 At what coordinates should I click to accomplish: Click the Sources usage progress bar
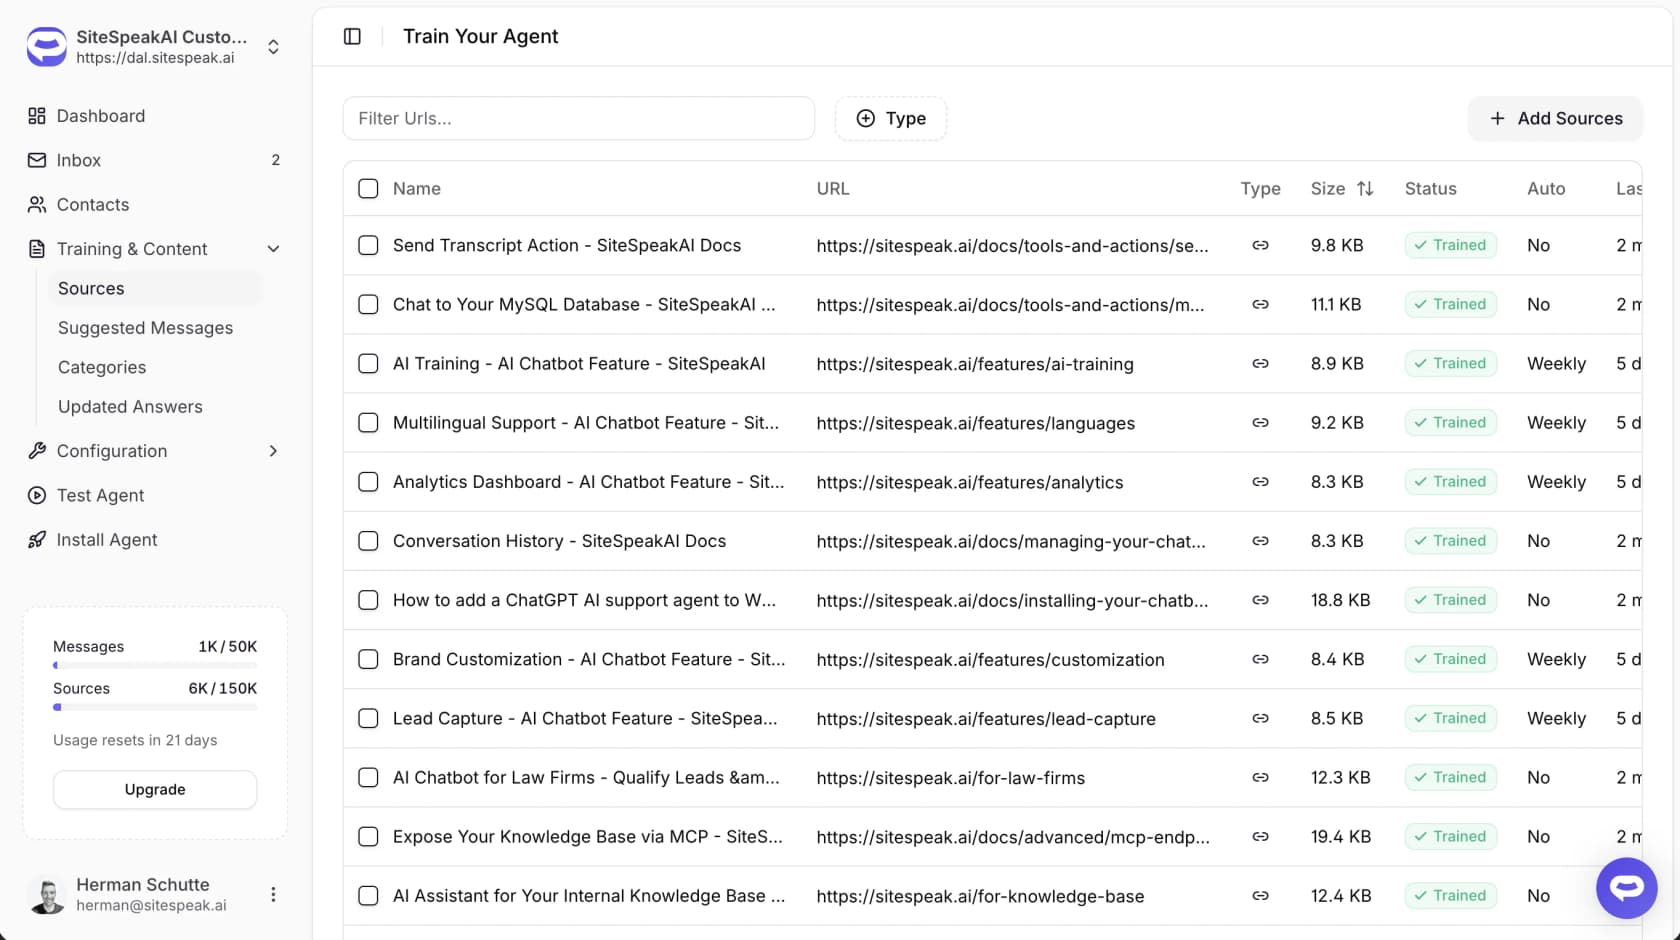click(155, 707)
